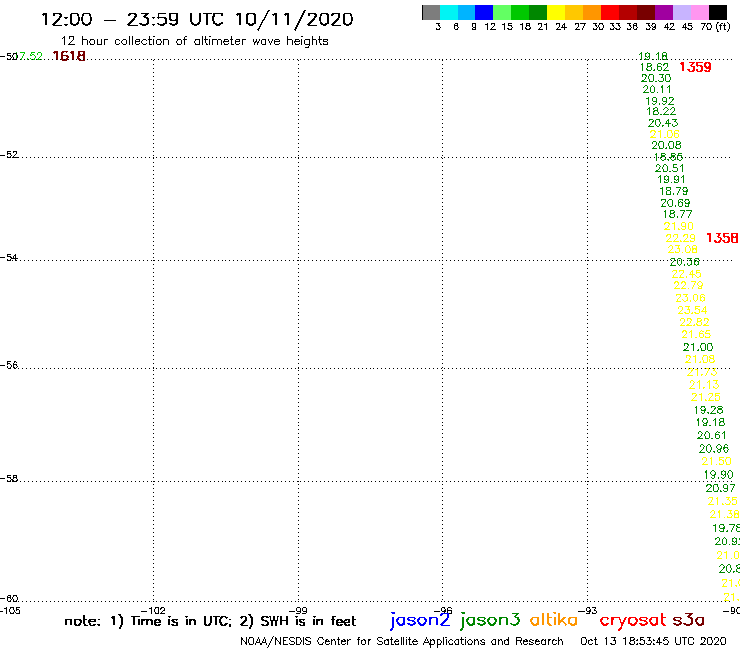Click the longitude axis label -102
Viewport: 740px width, 650px height.
(154, 610)
